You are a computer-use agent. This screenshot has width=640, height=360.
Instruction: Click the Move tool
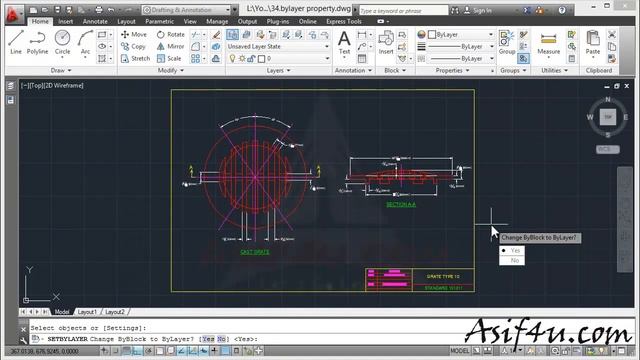click(133, 34)
